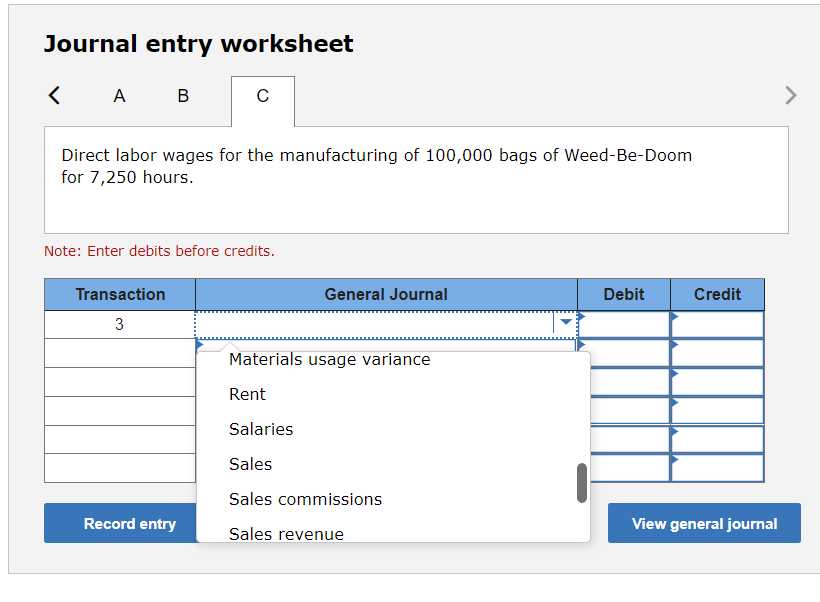This screenshot has width=820, height=602.
Task: Focus the General Journal account input field
Action: pos(375,324)
